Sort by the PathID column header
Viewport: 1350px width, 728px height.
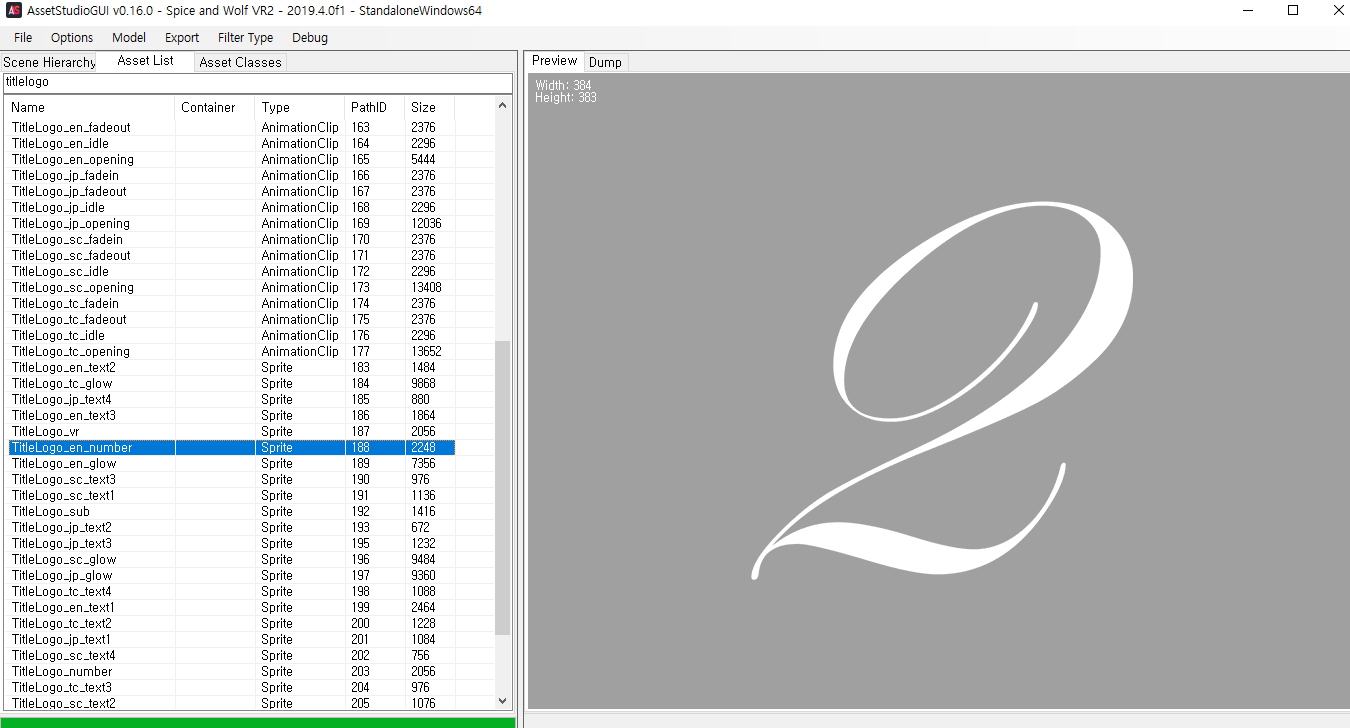click(375, 107)
